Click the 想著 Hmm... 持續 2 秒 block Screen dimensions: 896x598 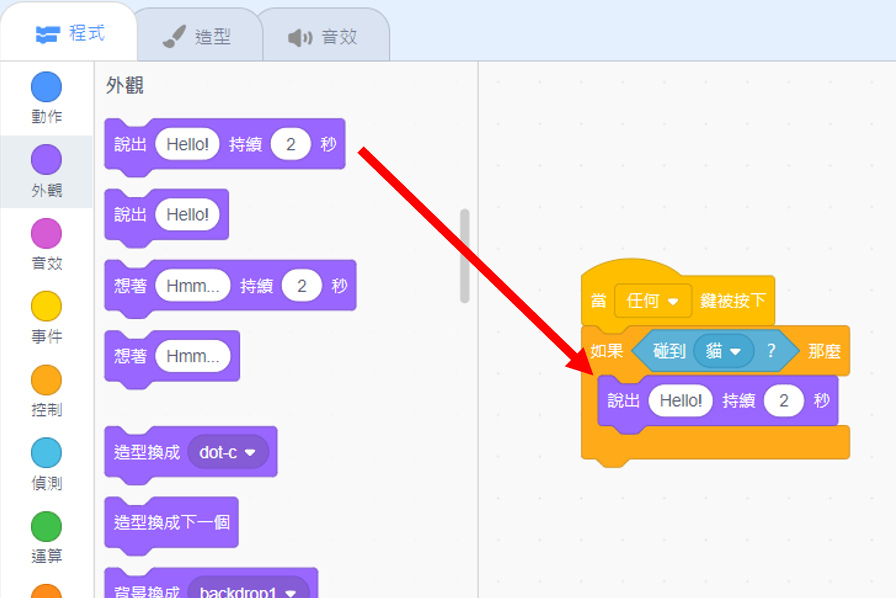coord(230,286)
